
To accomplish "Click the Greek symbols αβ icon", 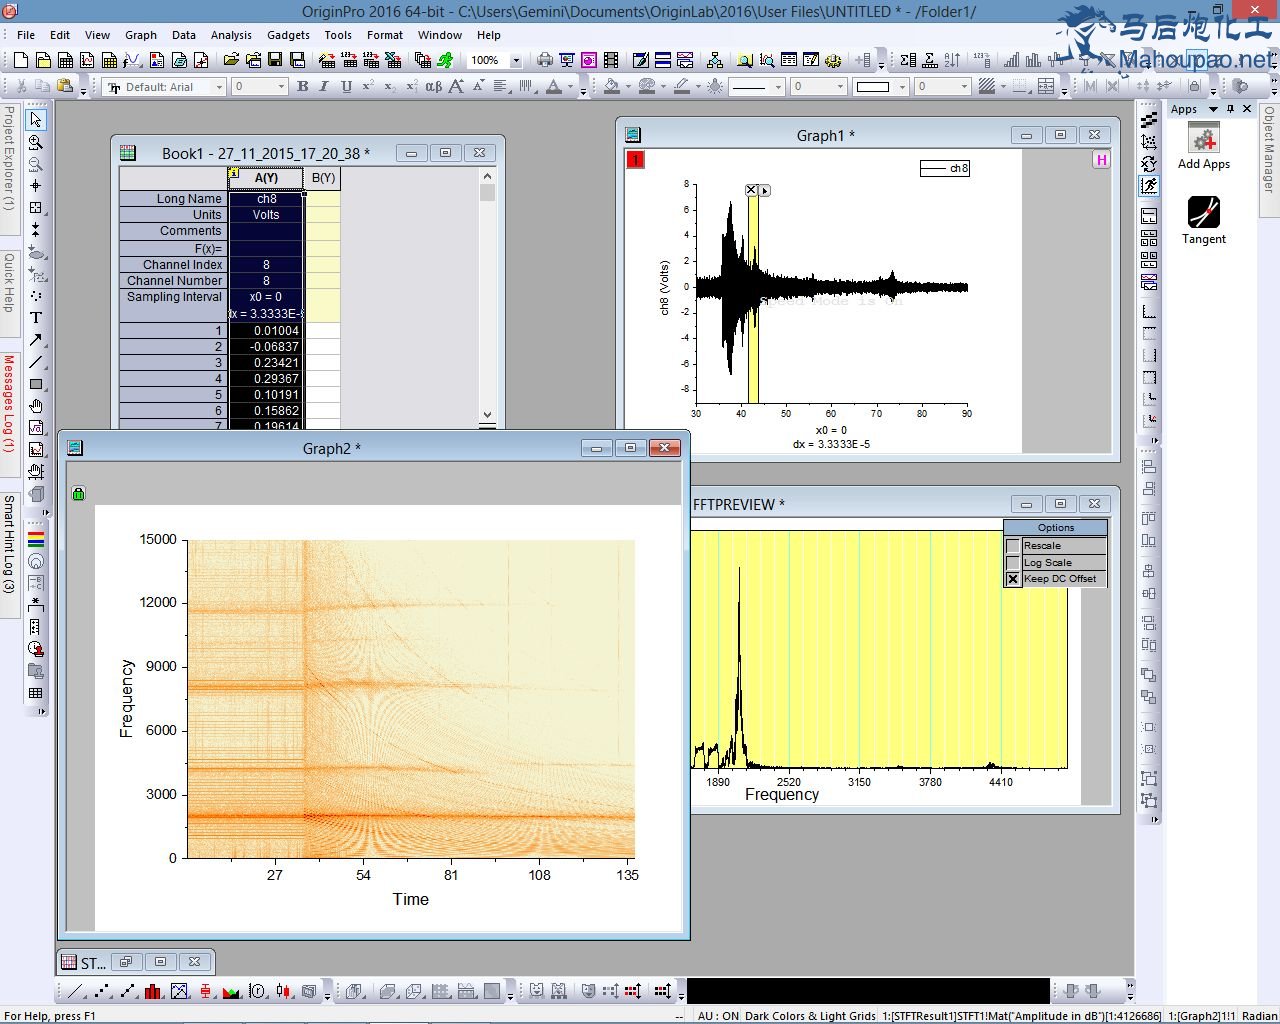I will point(433,87).
